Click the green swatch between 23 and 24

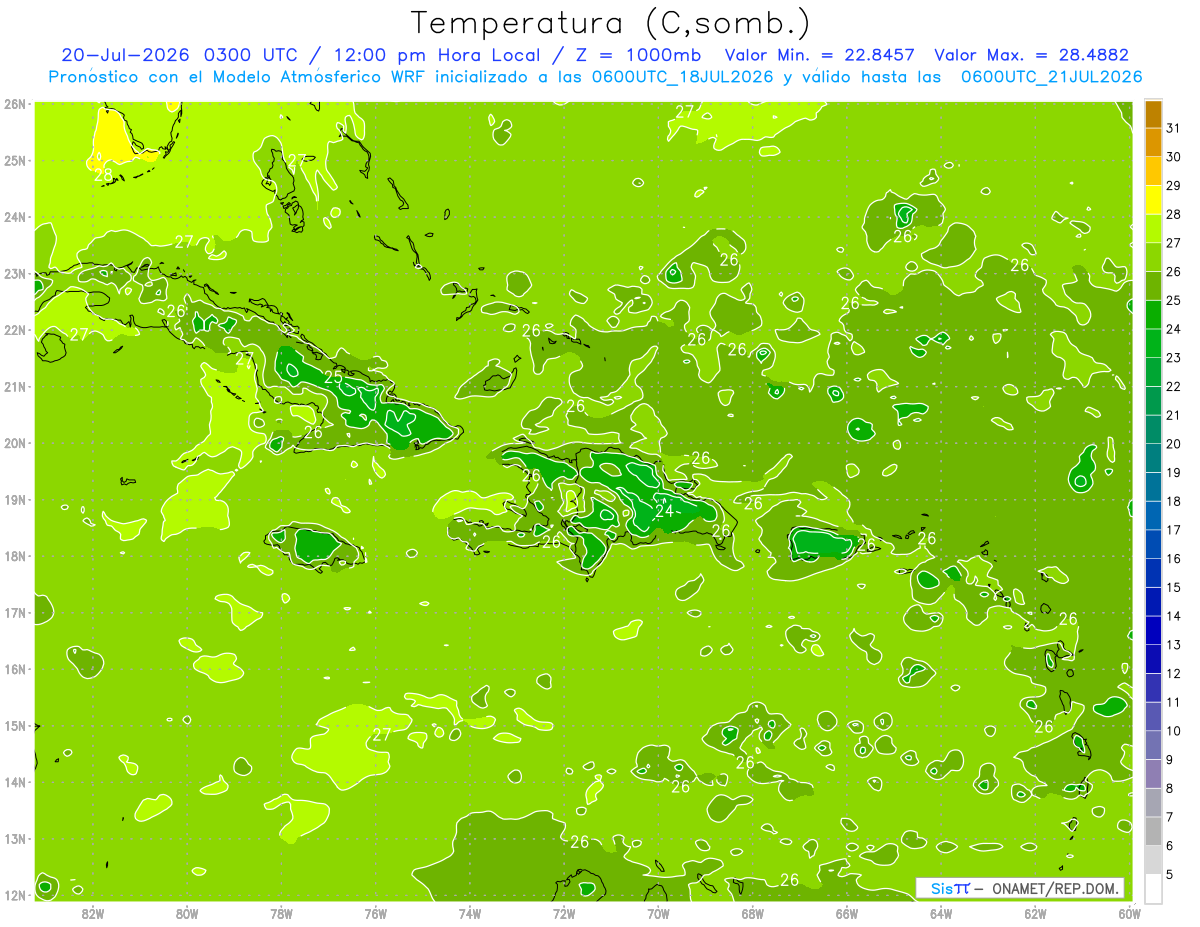click(1153, 343)
